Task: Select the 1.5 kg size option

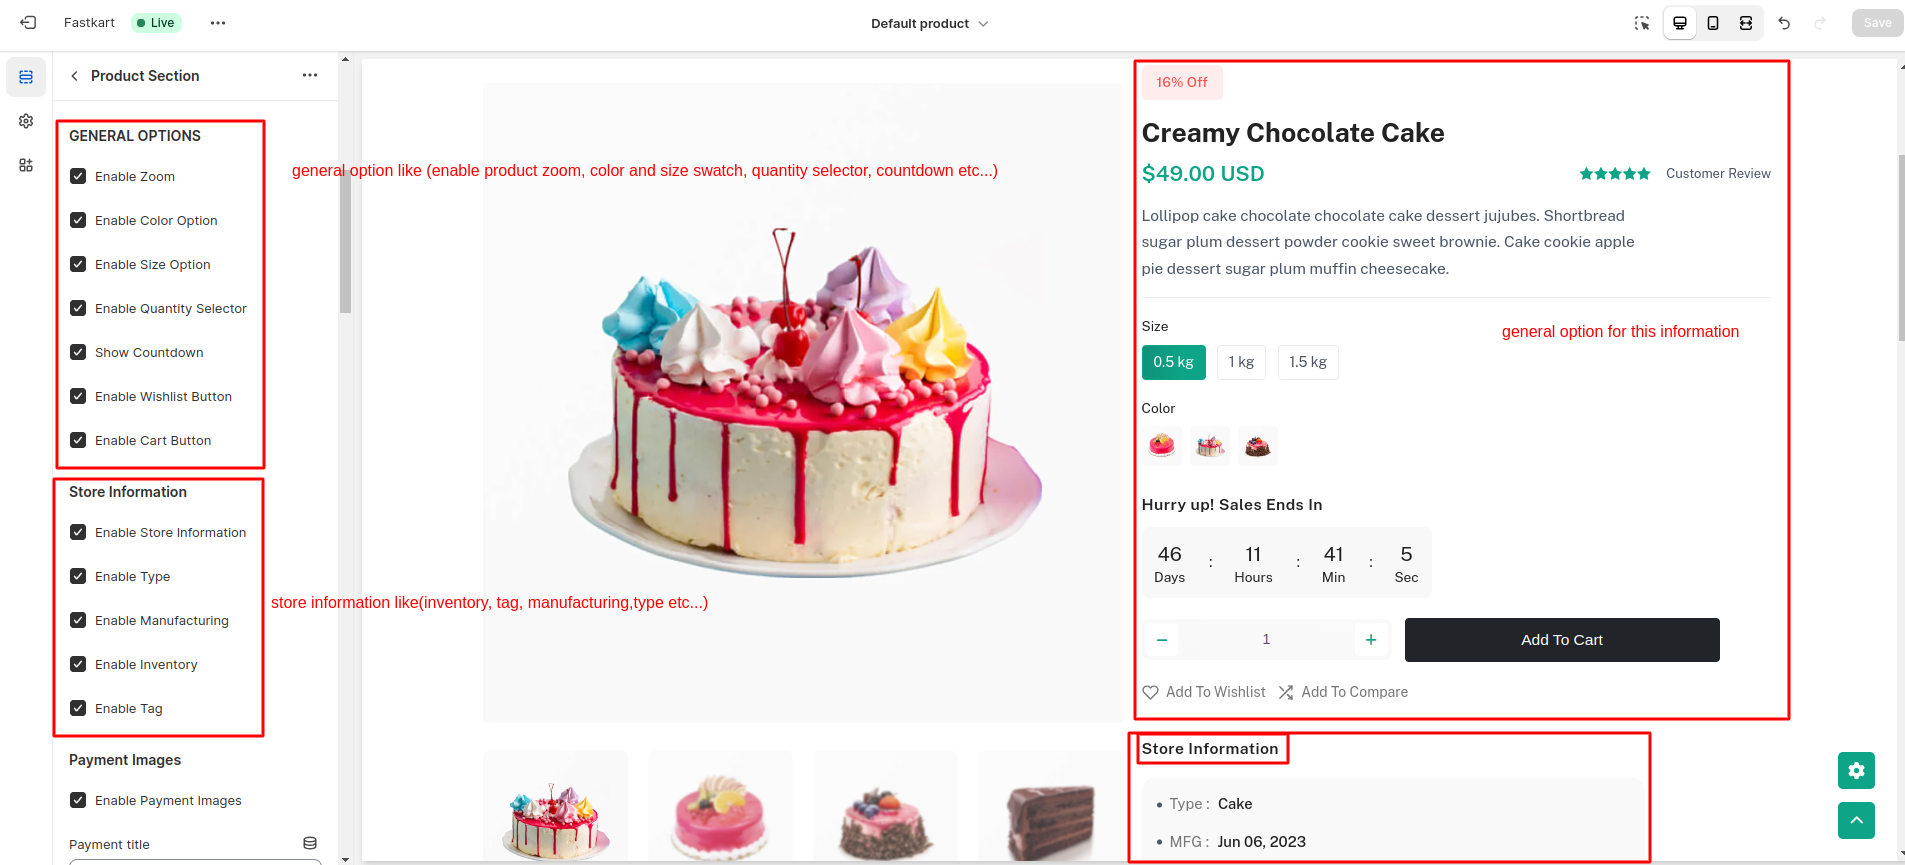Action: [1308, 361]
